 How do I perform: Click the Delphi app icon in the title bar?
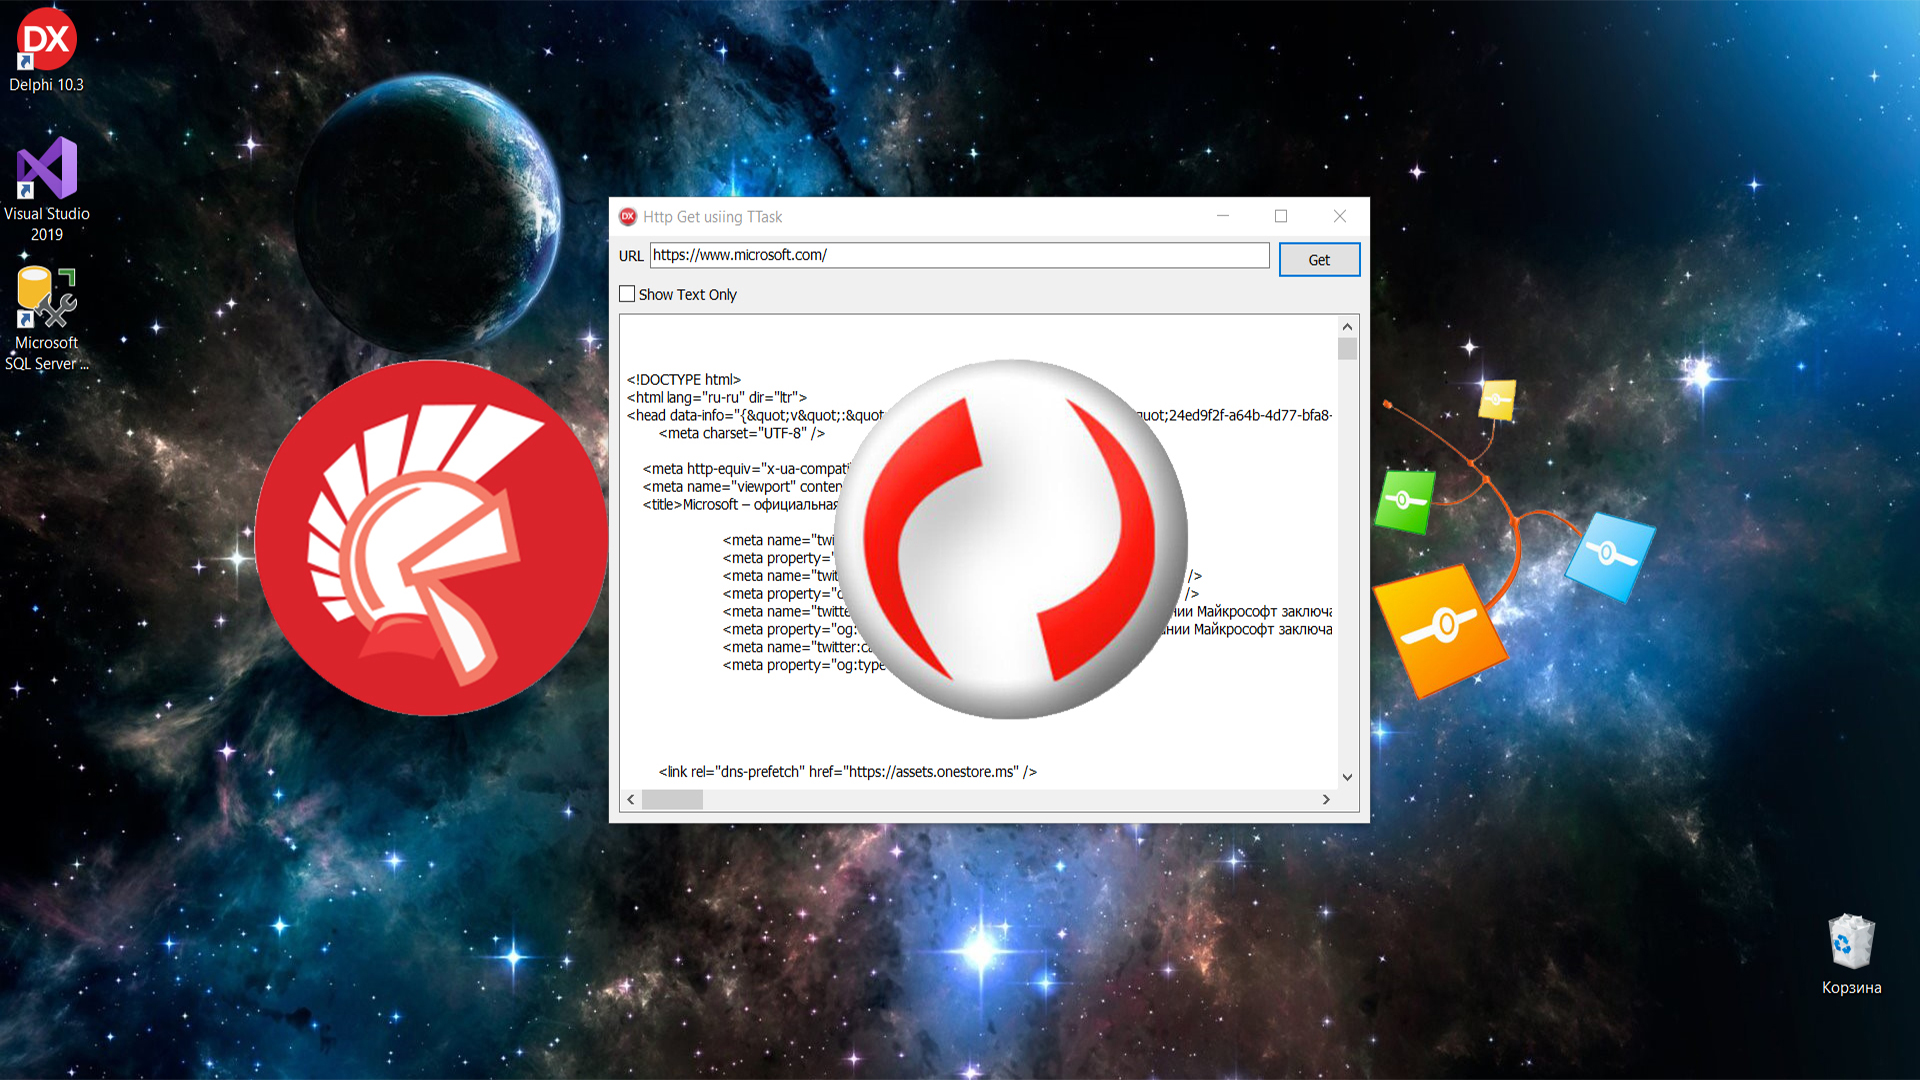tap(628, 217)
